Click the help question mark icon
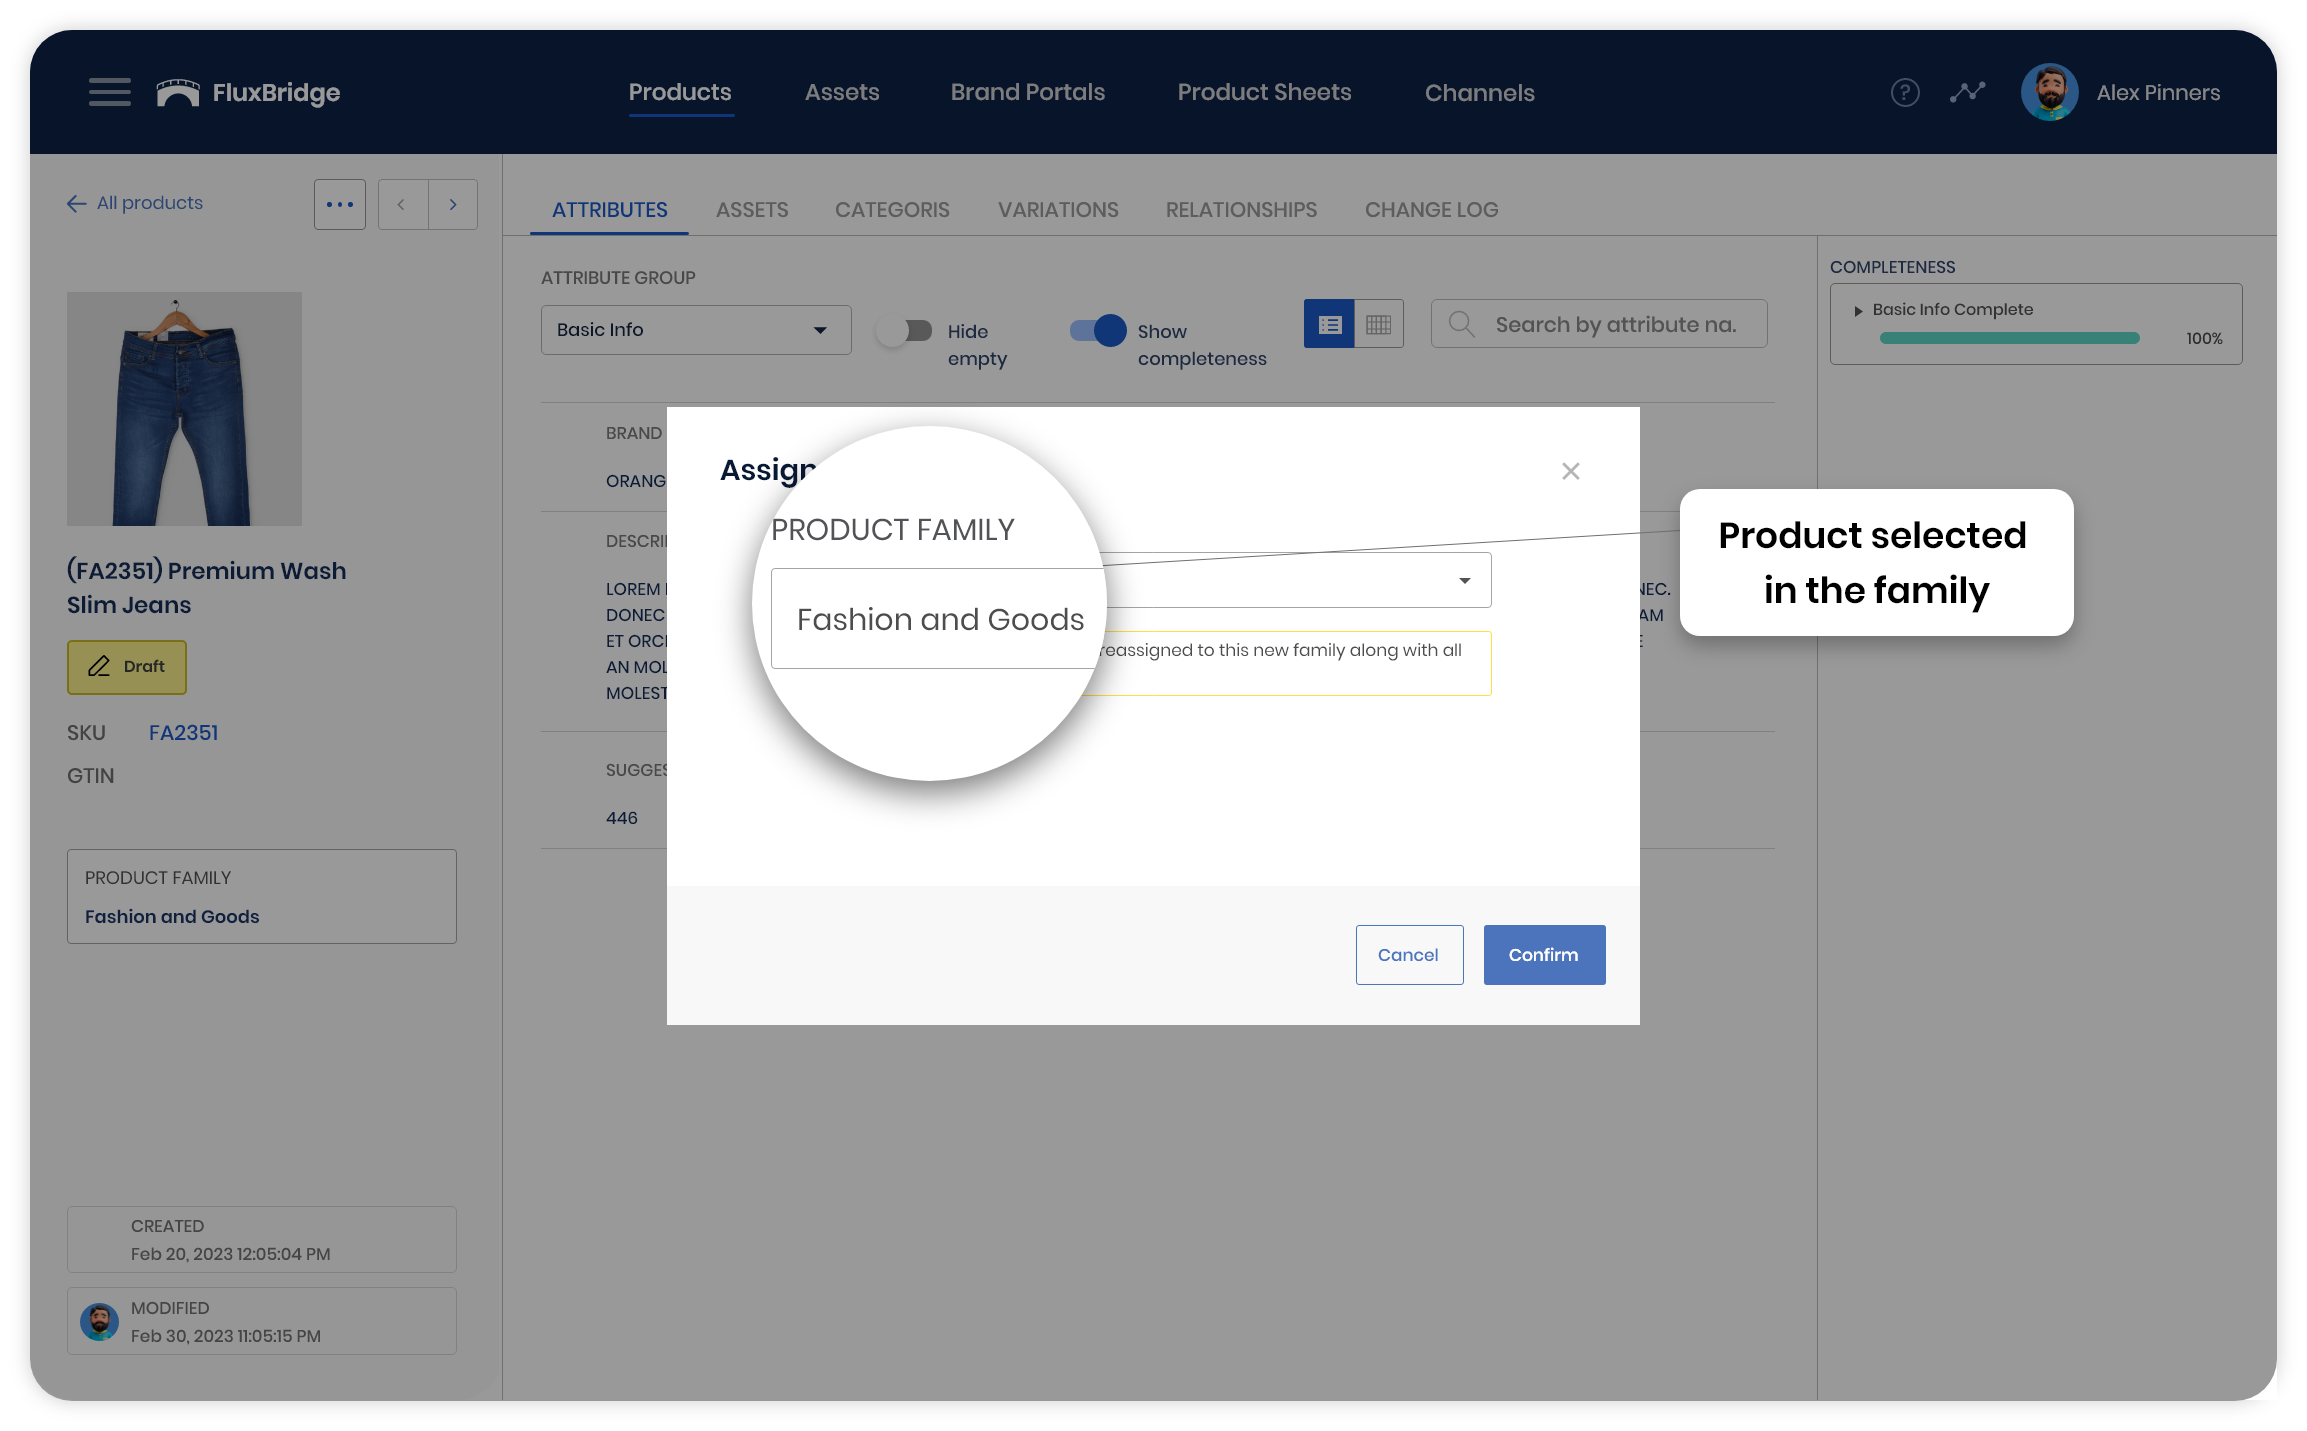 click(1904, 93)
